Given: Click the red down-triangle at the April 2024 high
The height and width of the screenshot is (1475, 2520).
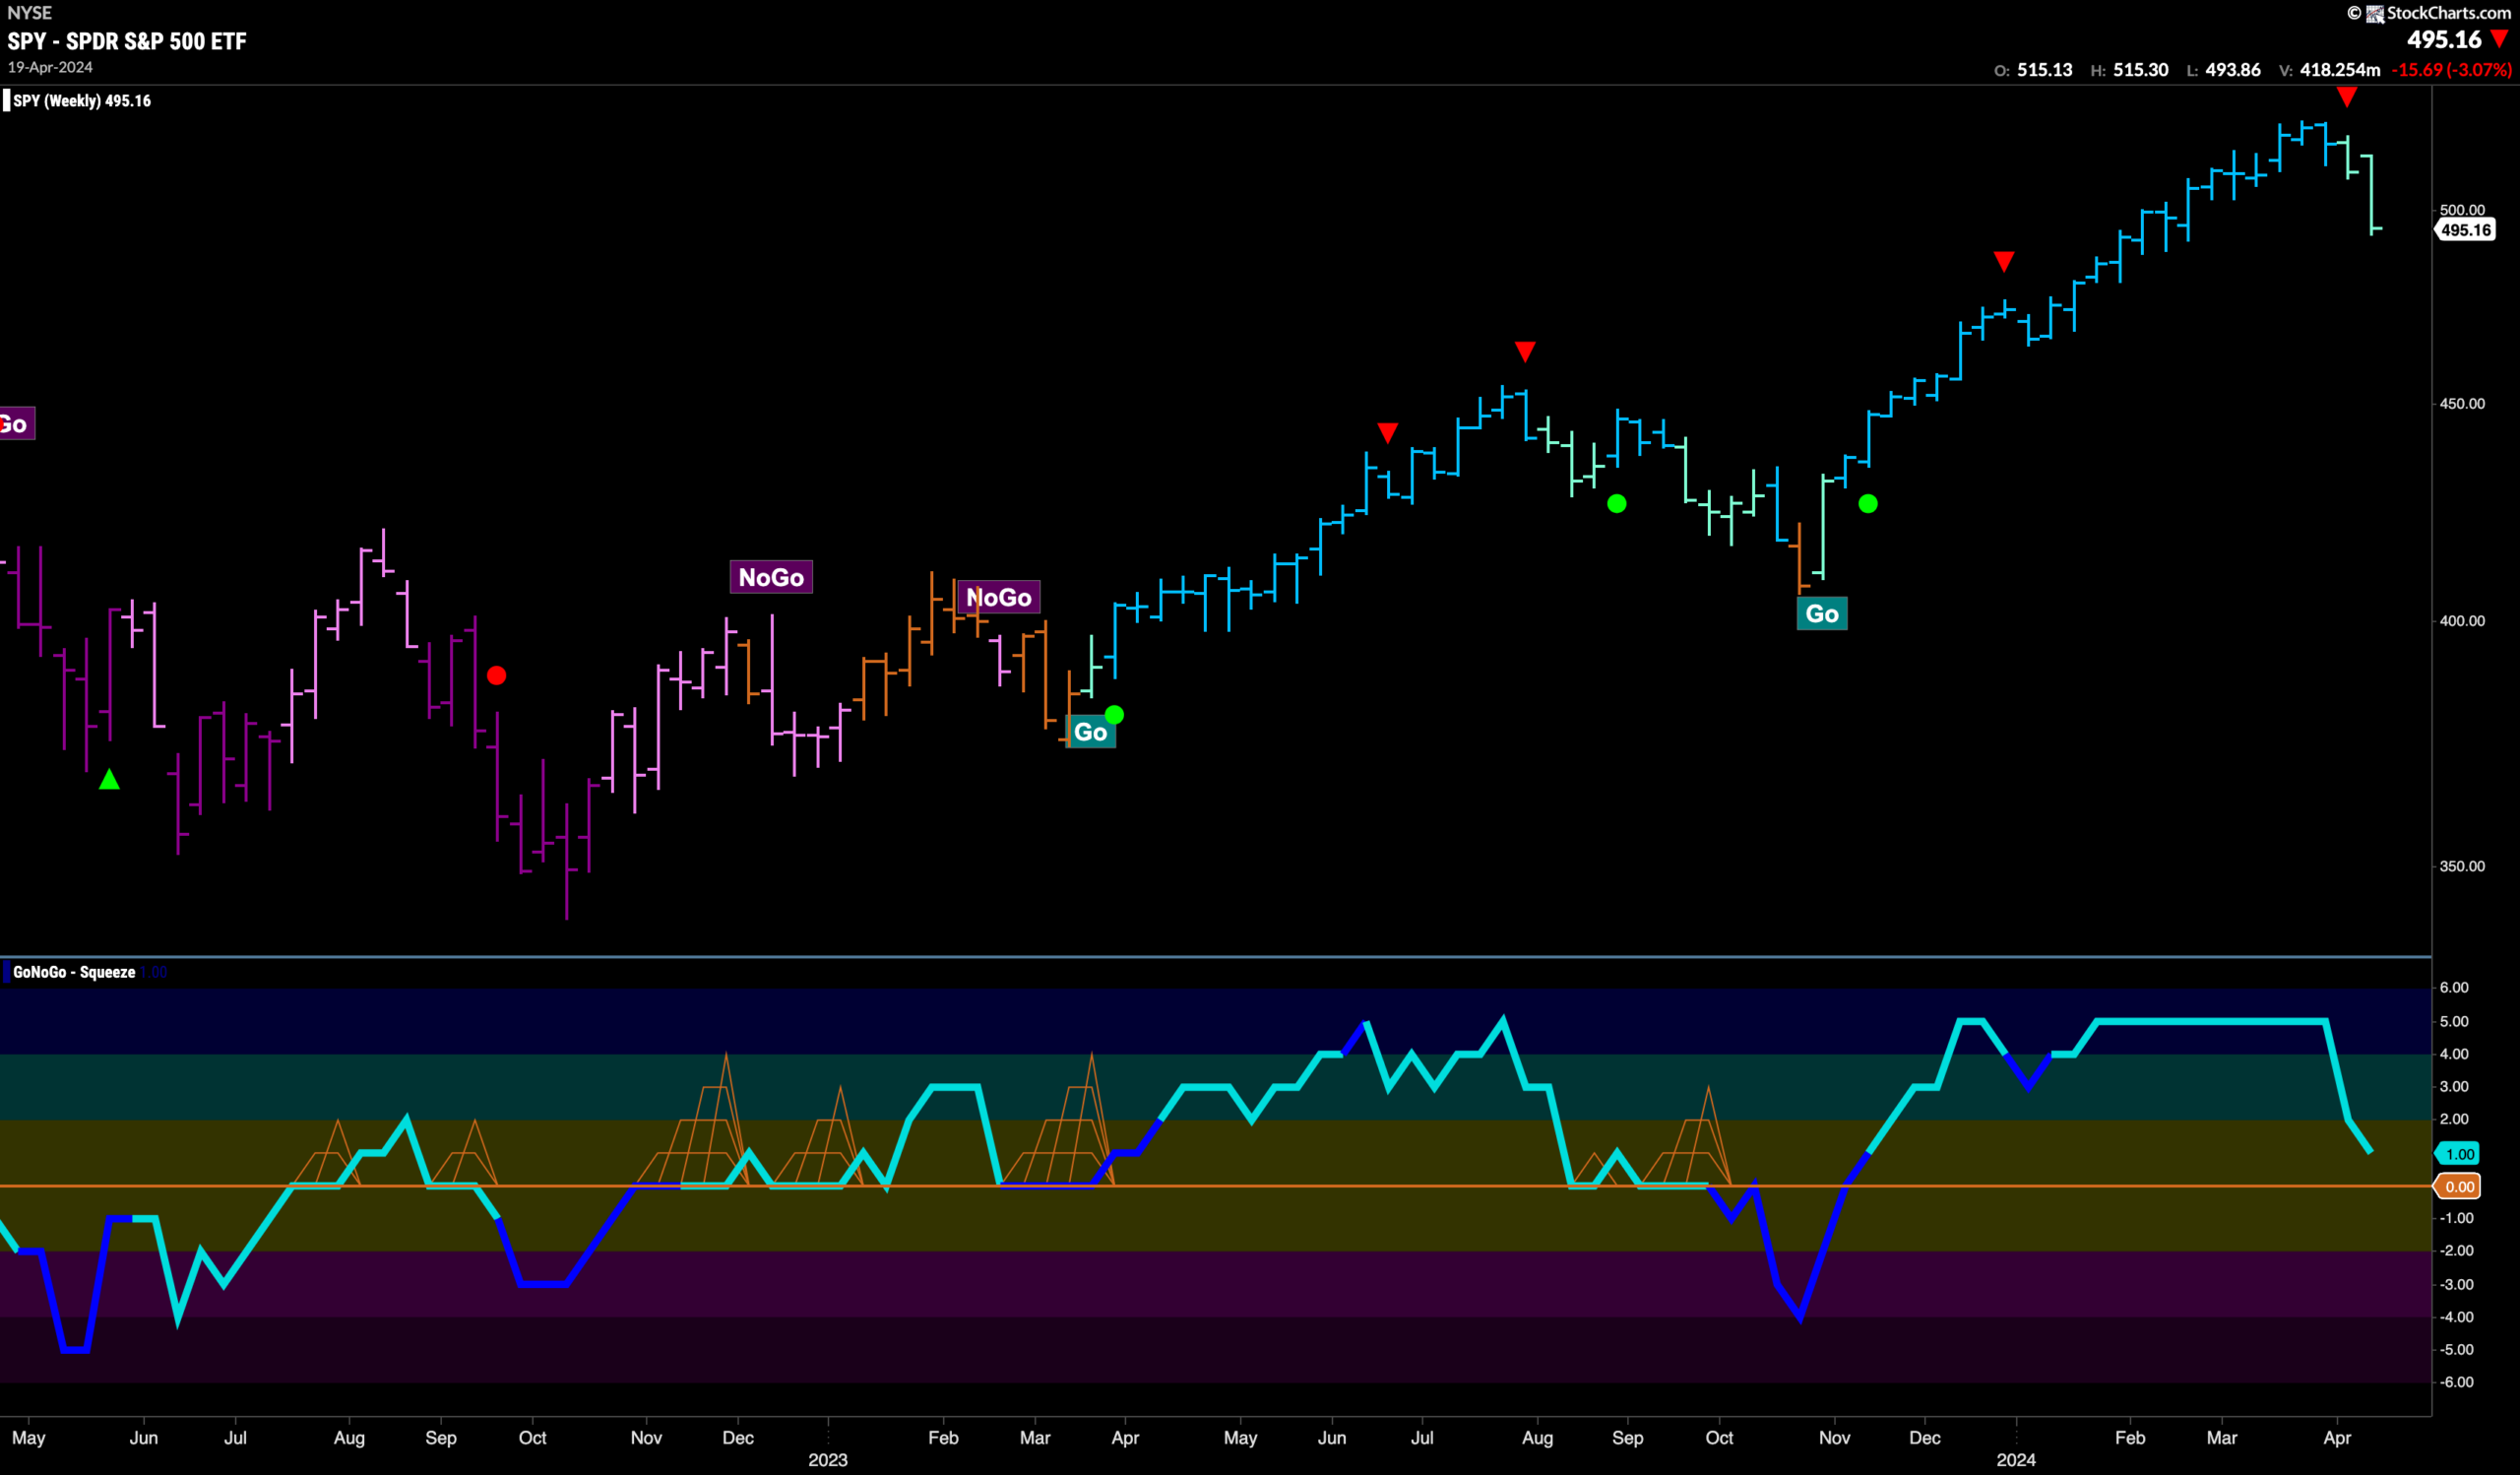Looking at the screenshot, I should pyautogui.click(x=2346, y=97).
